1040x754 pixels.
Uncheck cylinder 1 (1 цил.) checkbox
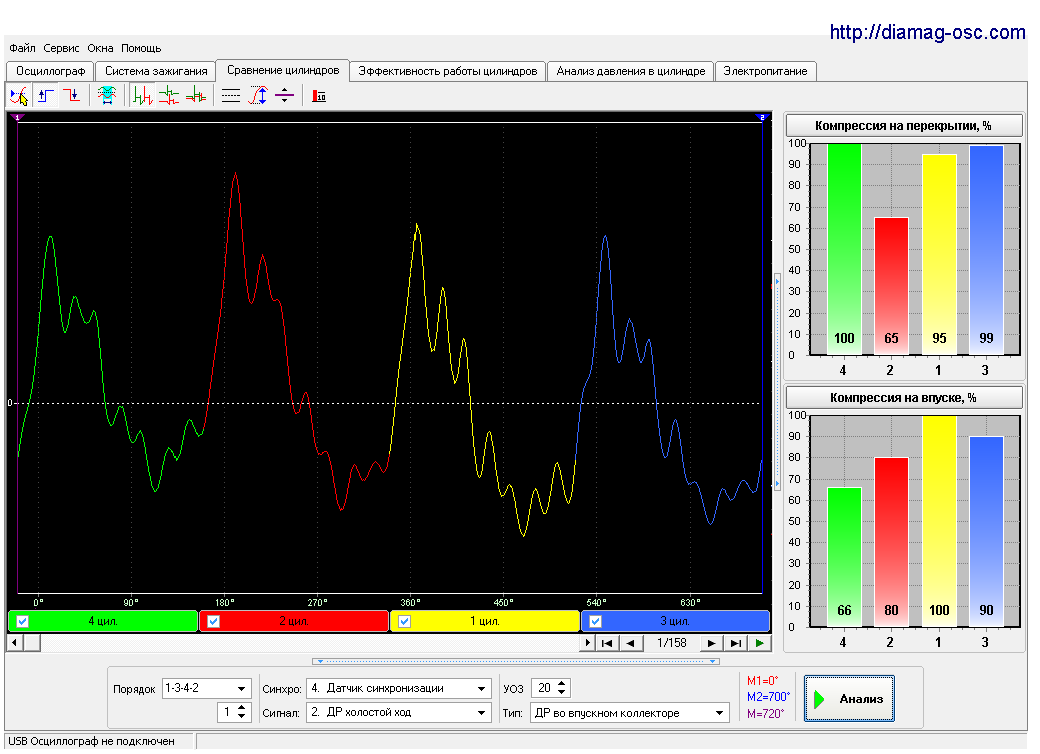click(405, 621)
